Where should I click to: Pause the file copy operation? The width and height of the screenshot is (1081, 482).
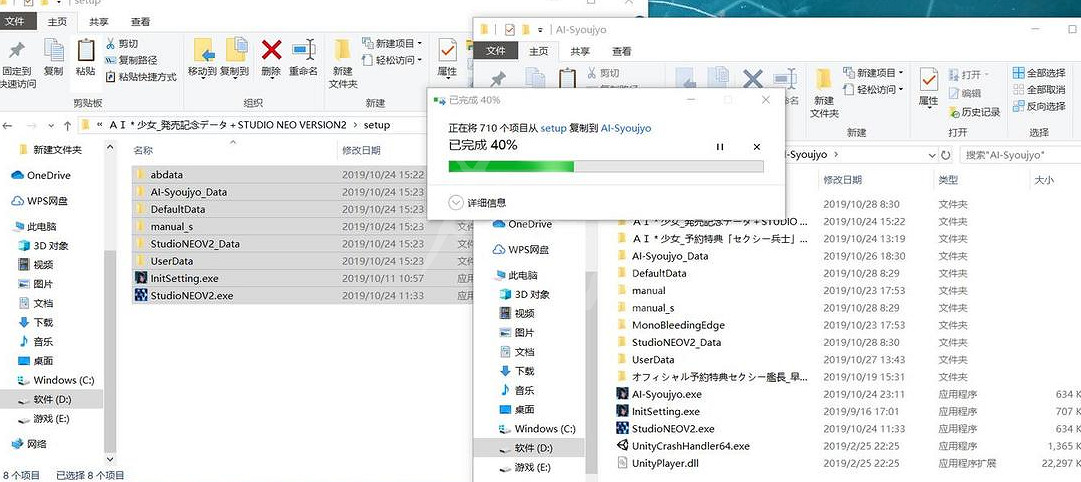(720, 147)
